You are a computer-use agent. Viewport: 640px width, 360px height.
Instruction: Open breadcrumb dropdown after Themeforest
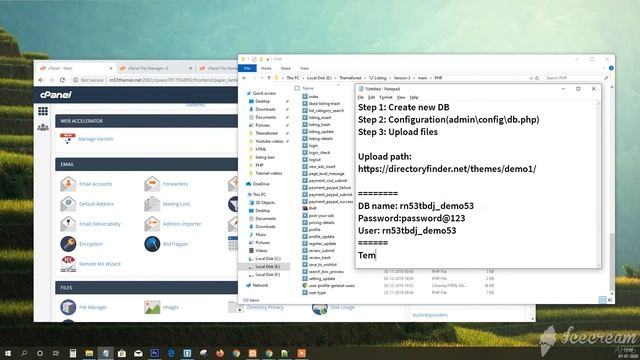pyautogui.click(x=365, y=78)
